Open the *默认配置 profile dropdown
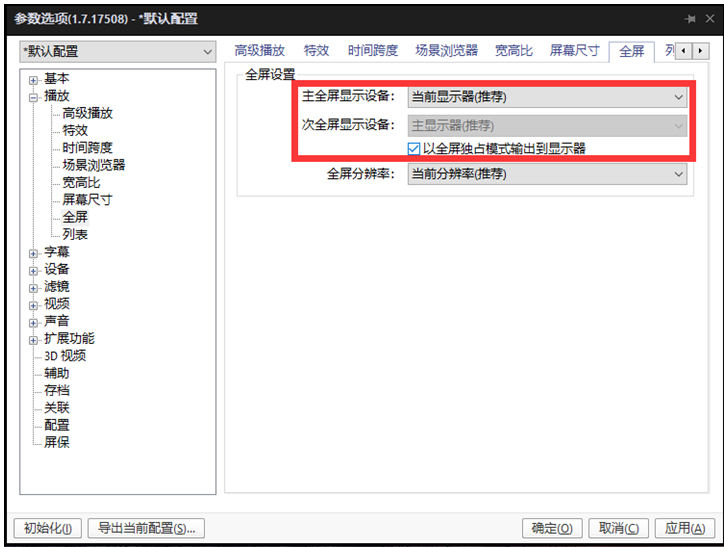 pos(118,52)
